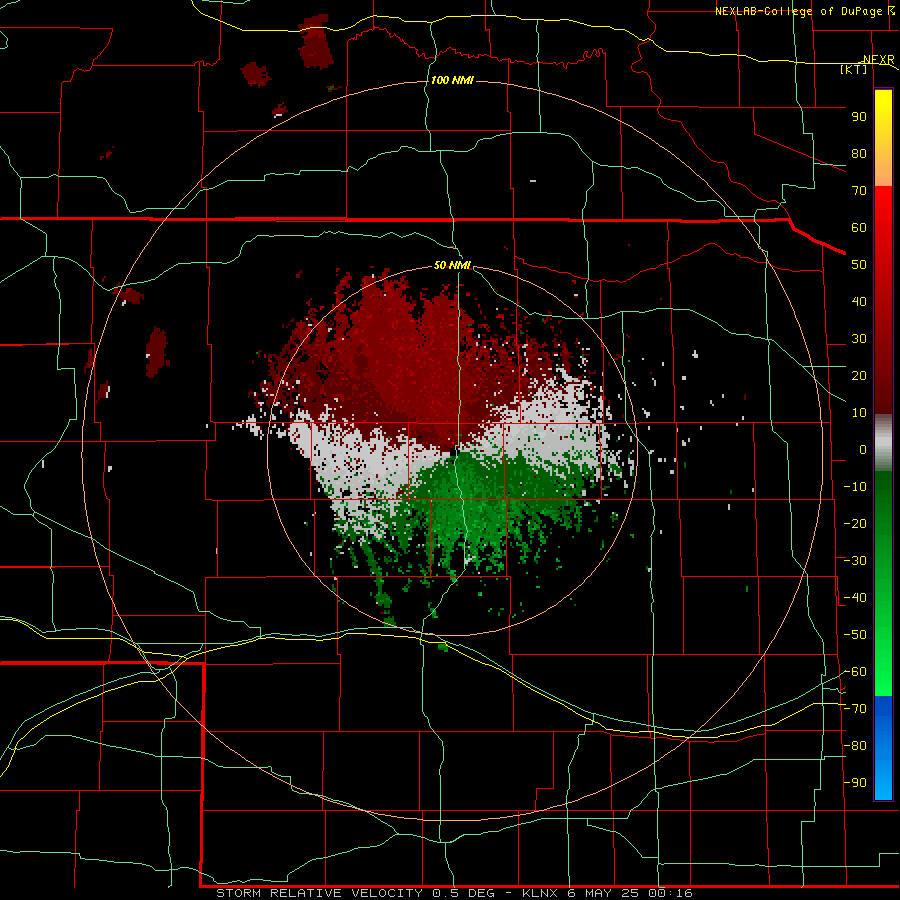The image size is (900, 900).
Task: Click the -40 scale label
Action: pos(855,598)
